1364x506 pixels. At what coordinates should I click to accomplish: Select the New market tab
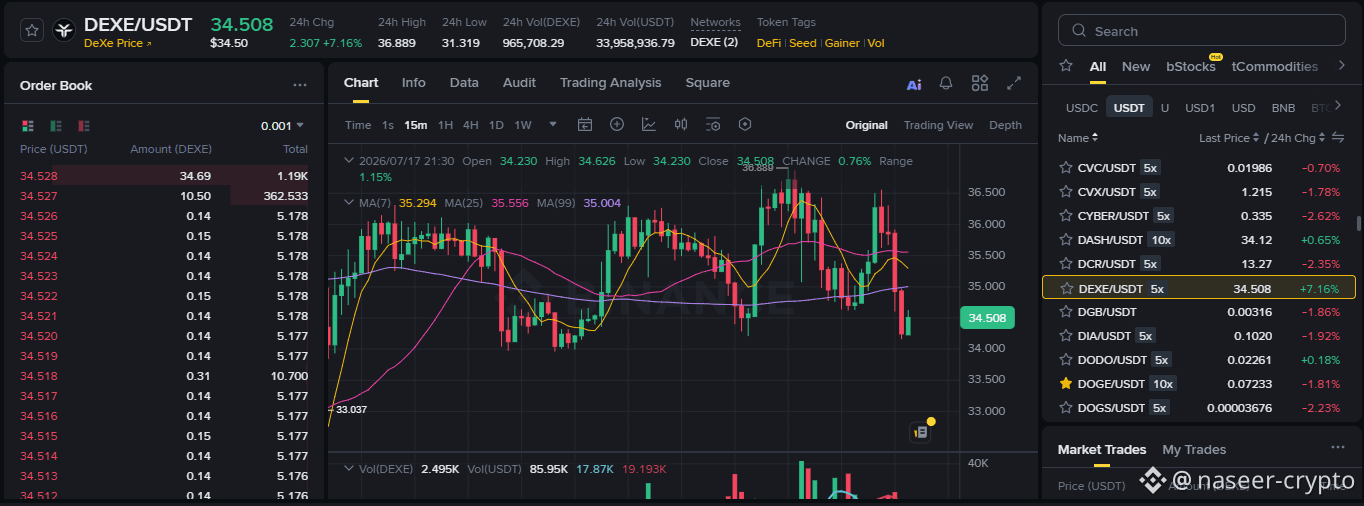pyautogui.click(x=1136, y=66)
